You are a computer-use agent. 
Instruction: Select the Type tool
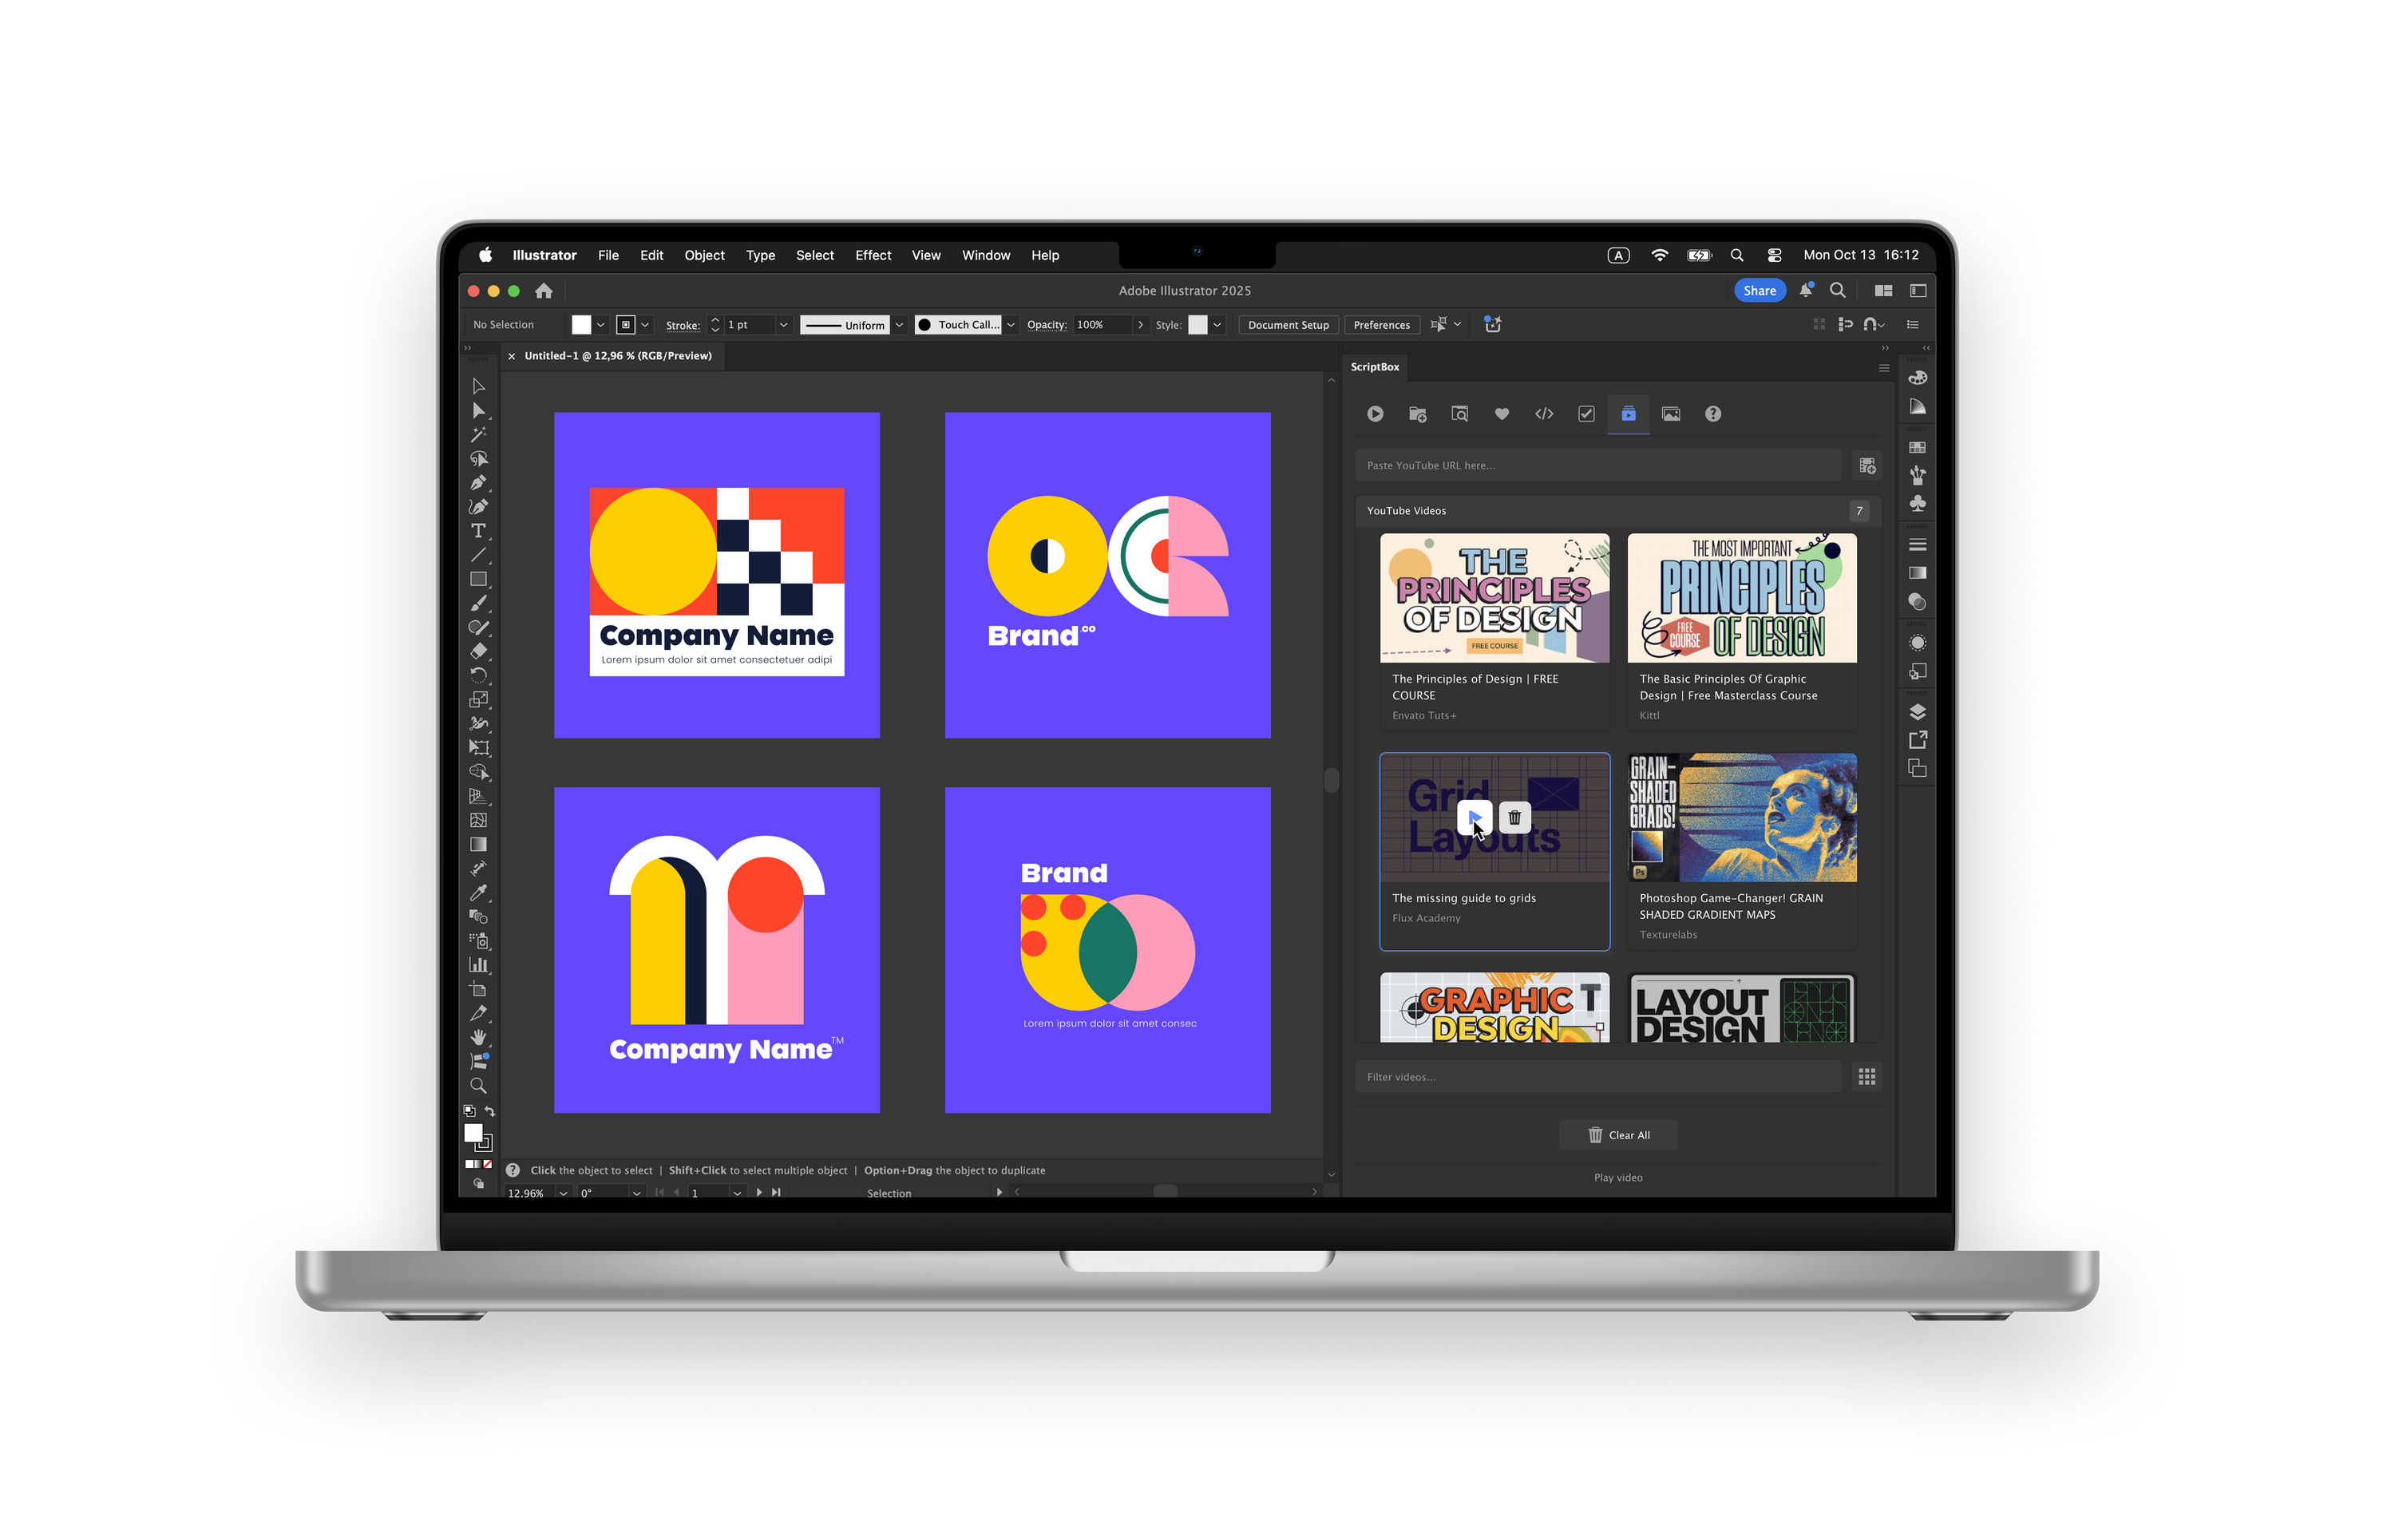coord(478,531)
